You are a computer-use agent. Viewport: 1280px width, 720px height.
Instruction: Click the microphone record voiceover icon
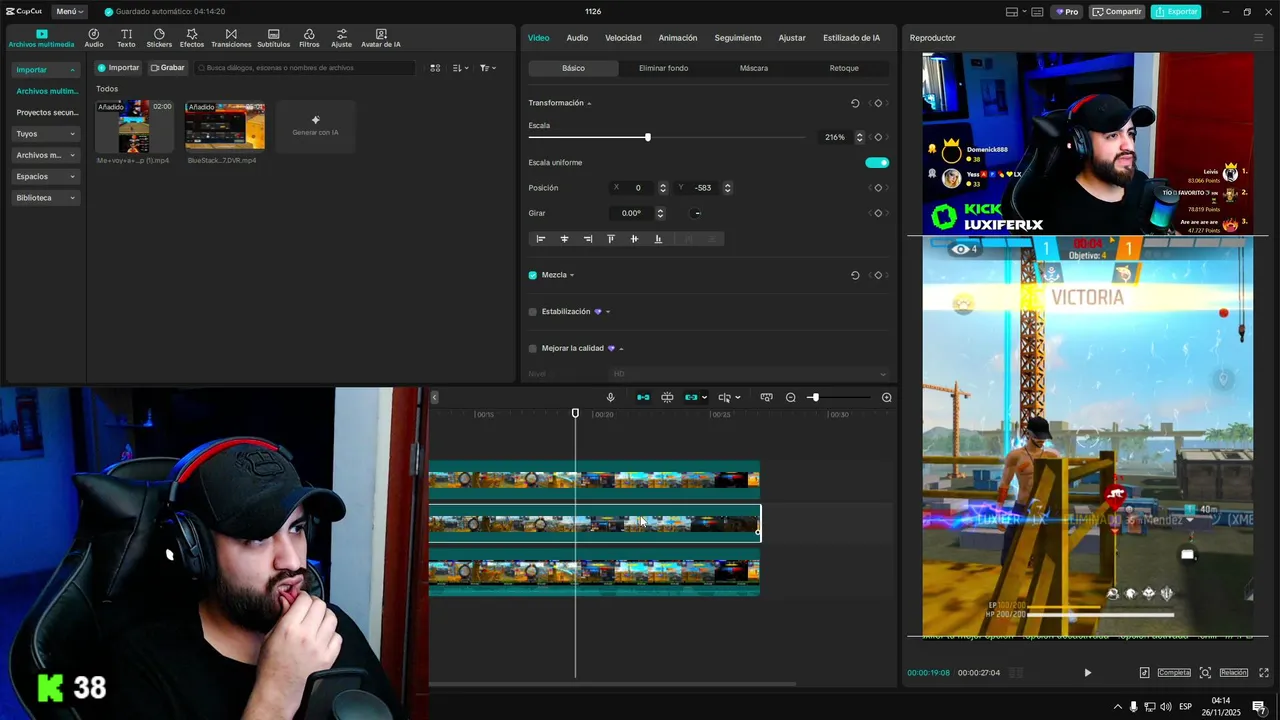coord(610,397)
